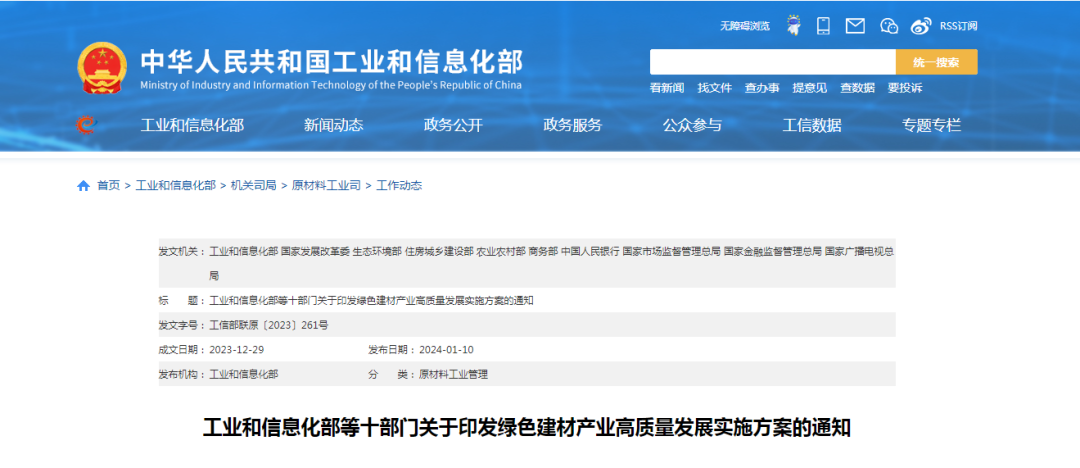Select 找文件 quick link
1080x468 pixels.
(x=714, y=88)
